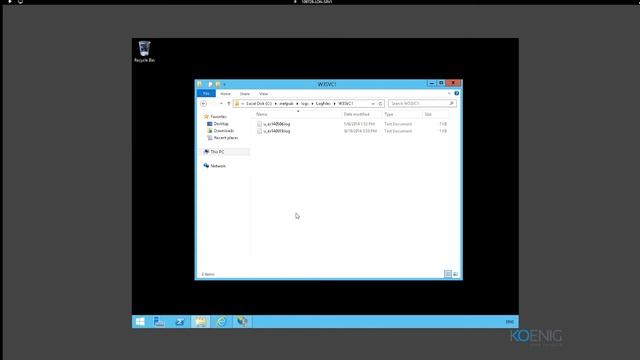Navigate to logs in the breadcrumb path
Image resolution: width=640 pixels, height=360 pixels.
304,104
